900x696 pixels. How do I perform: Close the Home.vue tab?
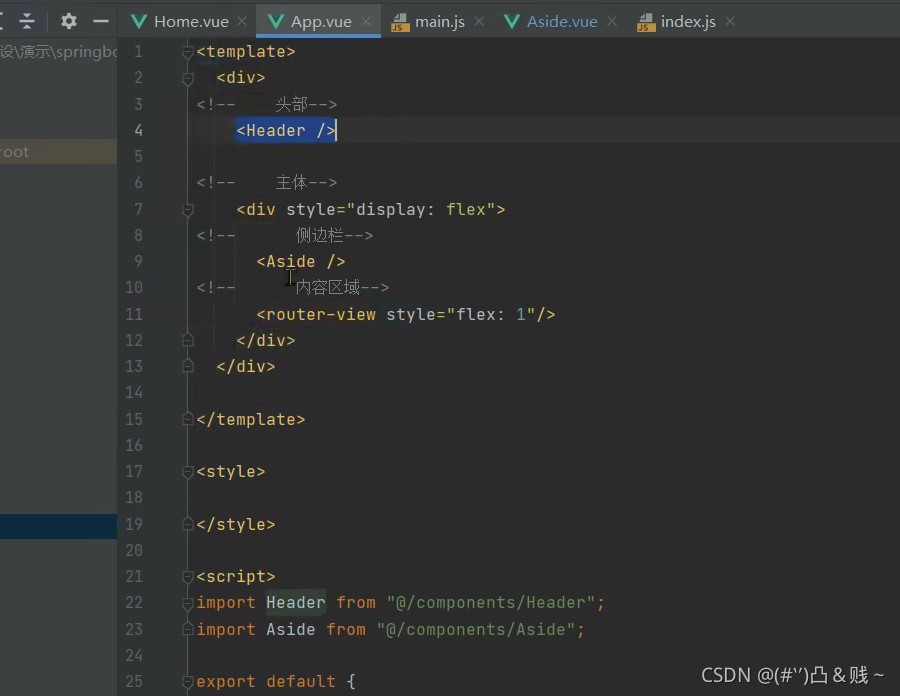pos(242,21)
